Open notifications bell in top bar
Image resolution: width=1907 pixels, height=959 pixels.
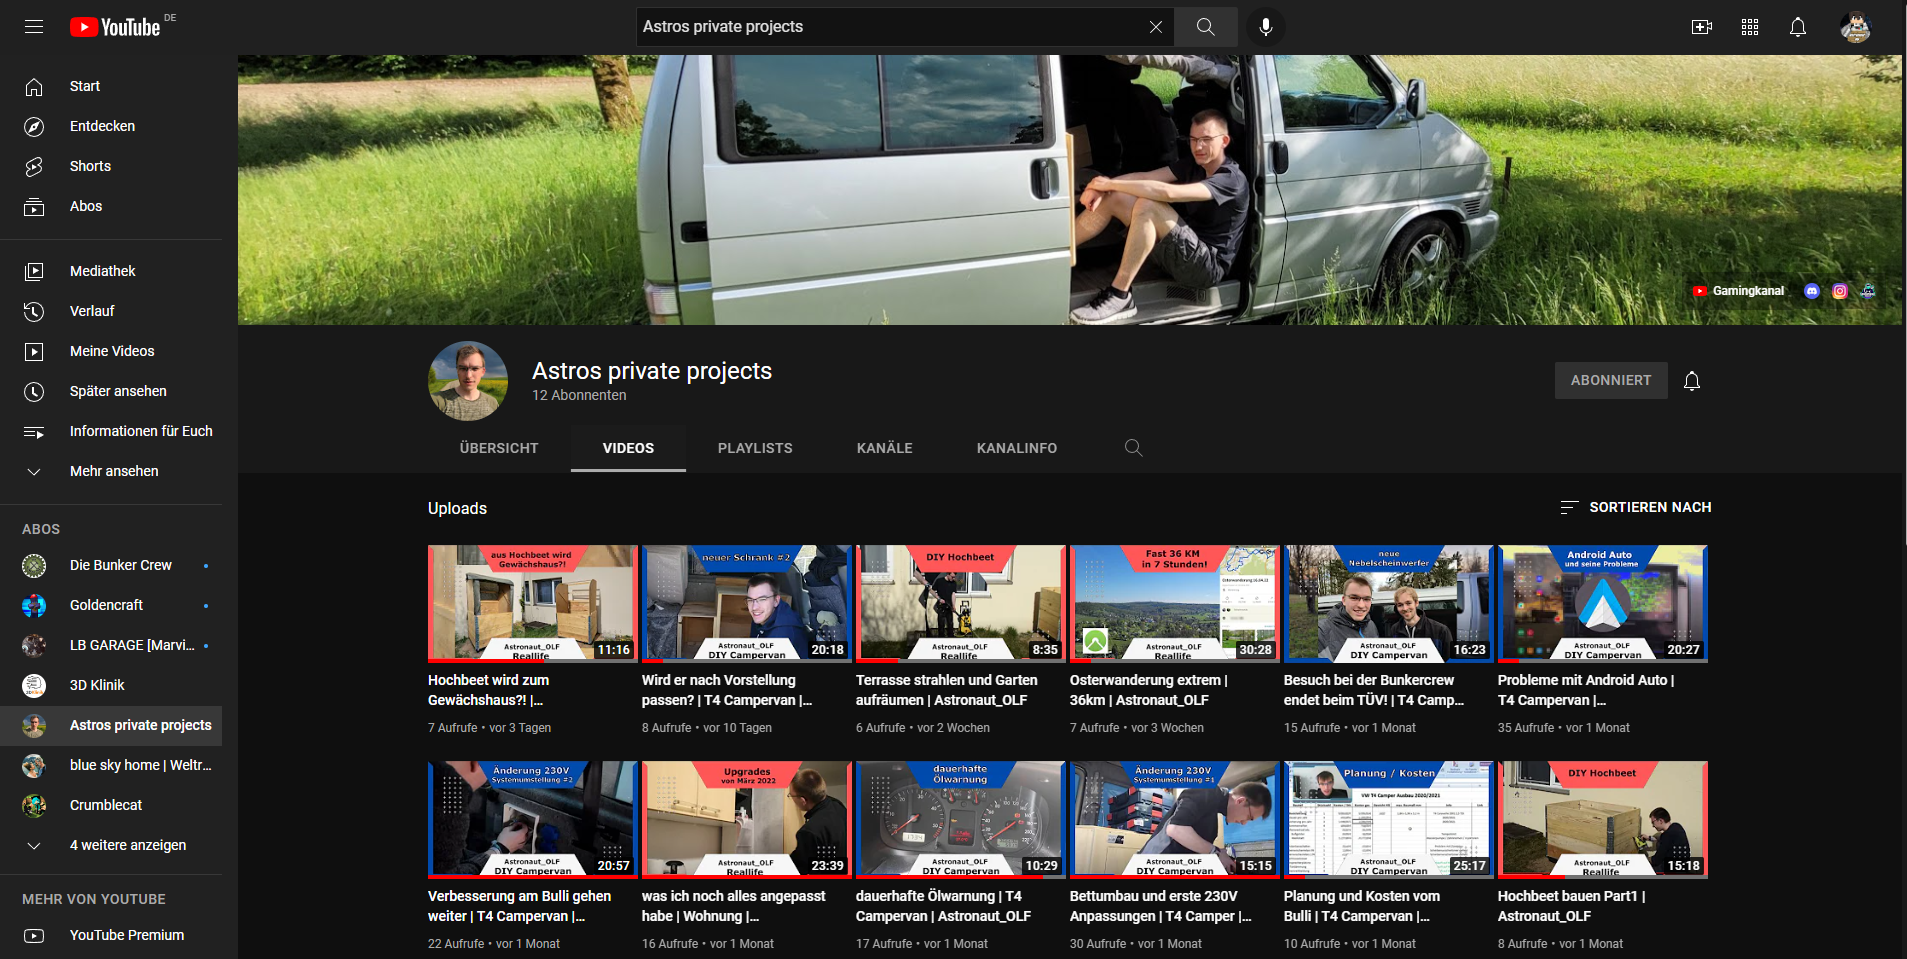tap(1797, 27)
